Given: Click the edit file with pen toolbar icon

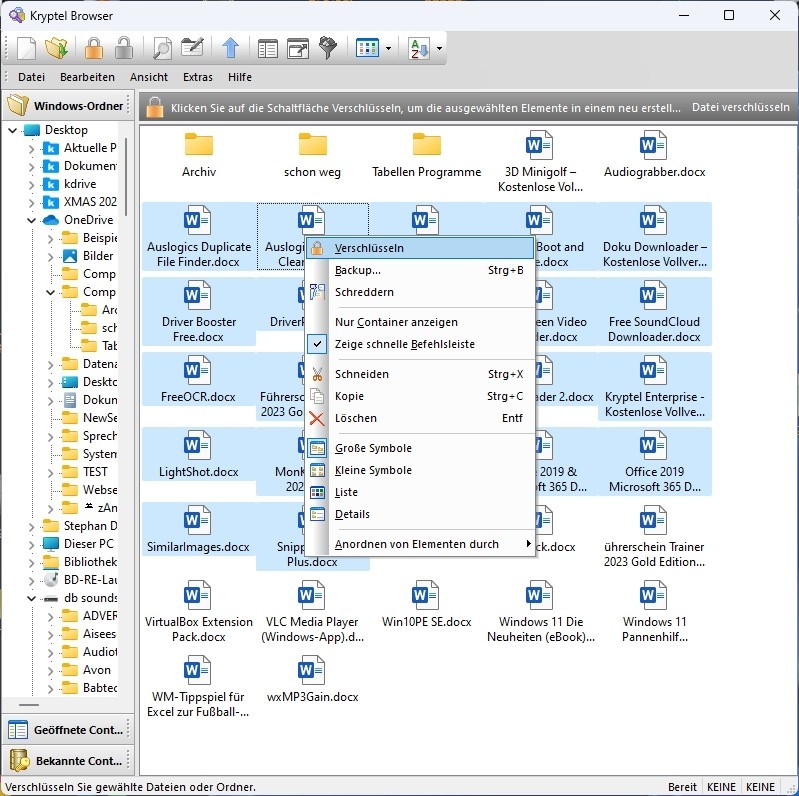Looking at the screenshot, I should click(193, 48).
